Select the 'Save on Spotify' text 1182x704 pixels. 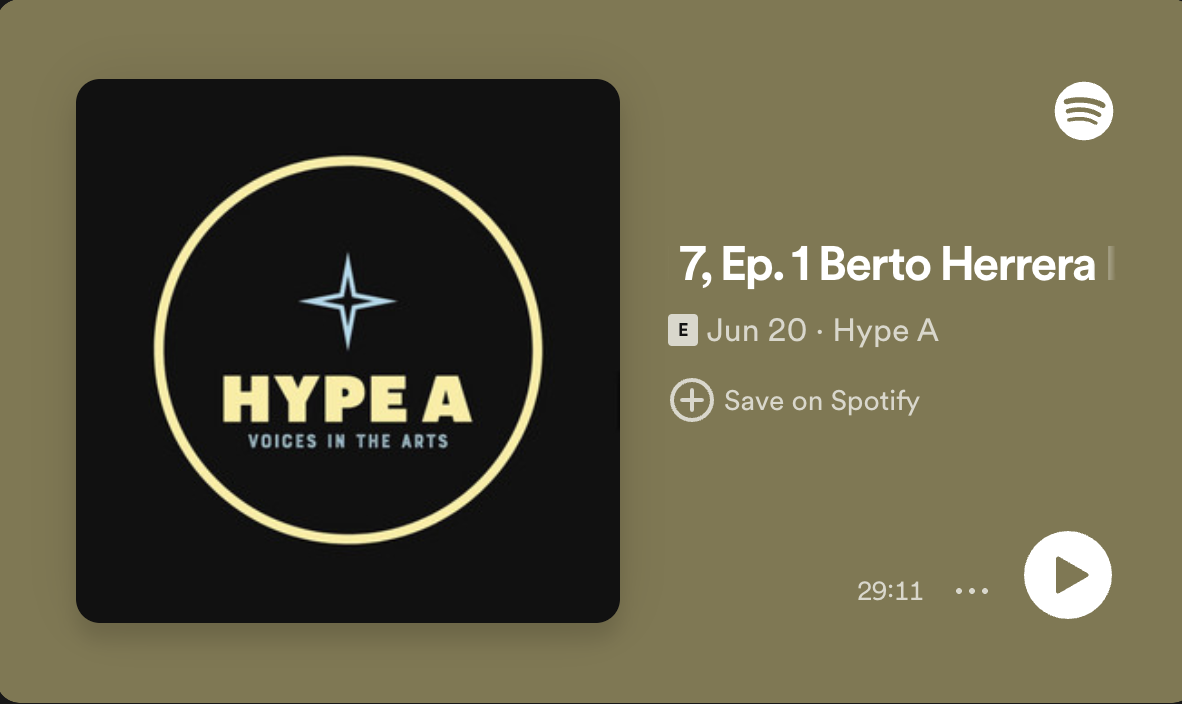tap(822, 401)
